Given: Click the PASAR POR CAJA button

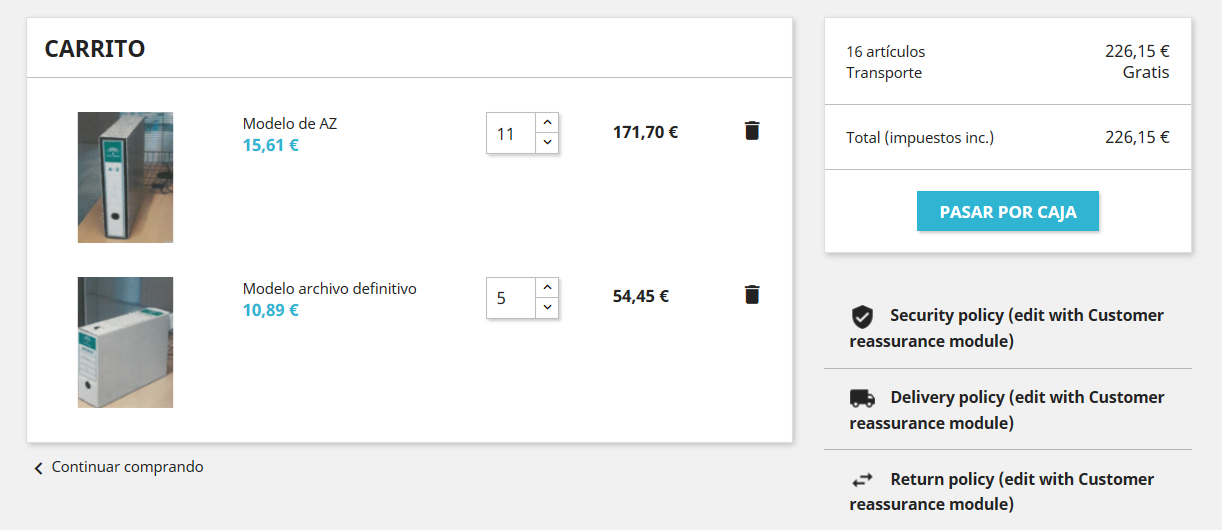Looking at the screenshot, I should [1007, 212].
